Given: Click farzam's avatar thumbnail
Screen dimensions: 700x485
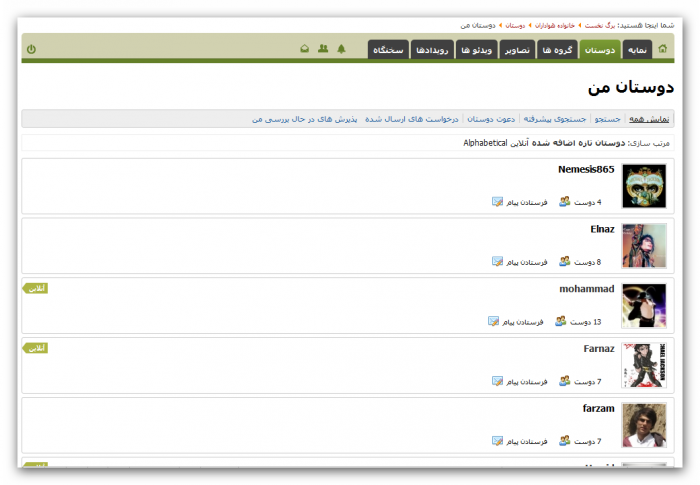Looking at the screenshot, I should [644, 425].
